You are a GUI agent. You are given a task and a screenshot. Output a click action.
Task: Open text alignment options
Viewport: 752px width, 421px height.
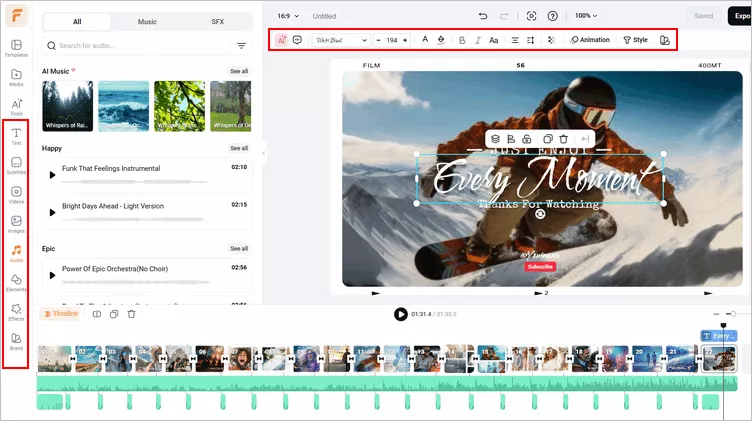(x=515, y=40)
